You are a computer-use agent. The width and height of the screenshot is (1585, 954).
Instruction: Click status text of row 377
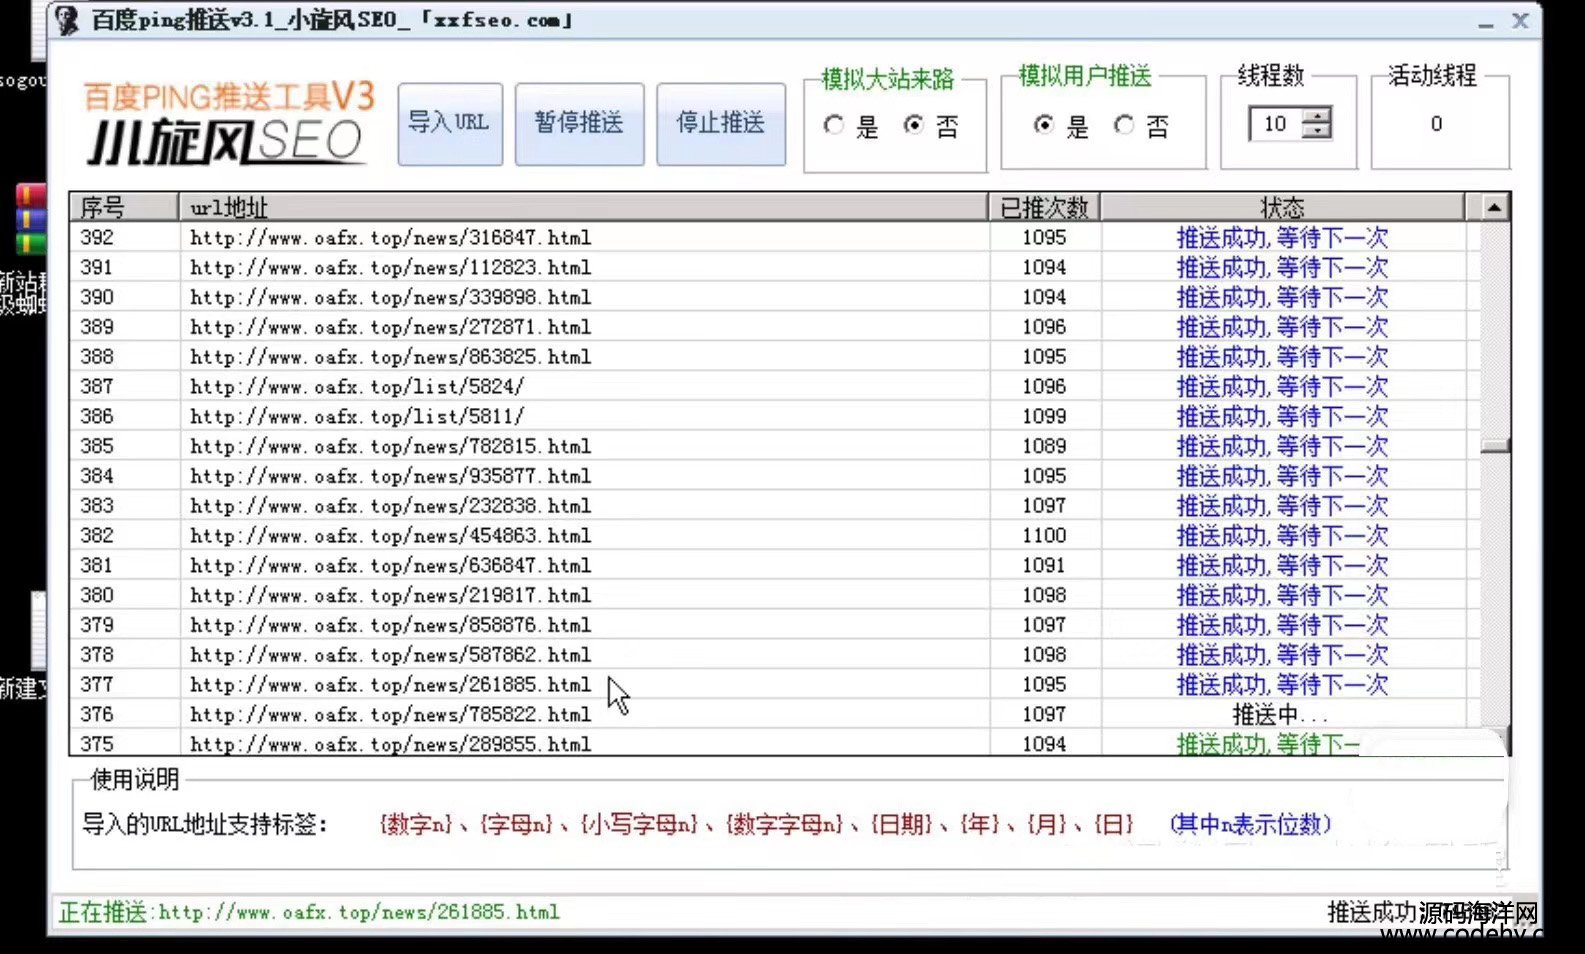click(1283, 685)
